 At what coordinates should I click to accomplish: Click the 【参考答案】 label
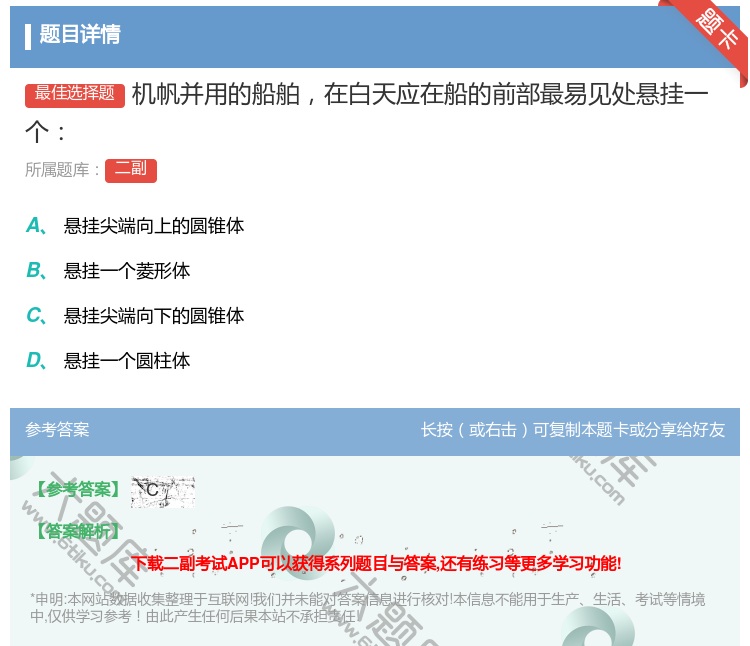coord(77,490)
